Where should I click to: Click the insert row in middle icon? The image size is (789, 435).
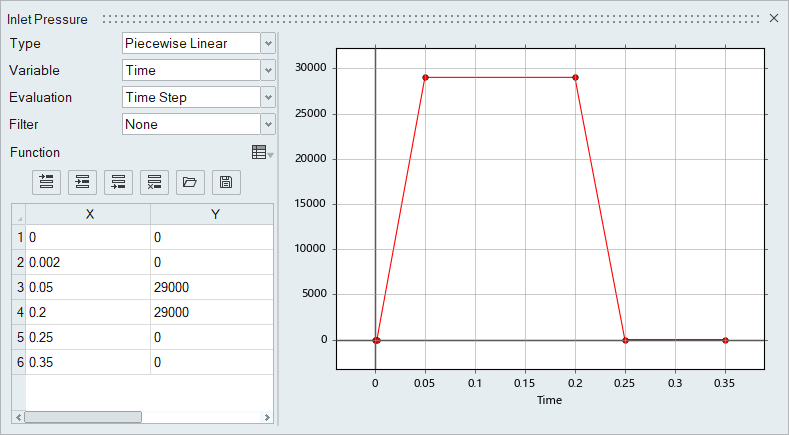[83, 182]
